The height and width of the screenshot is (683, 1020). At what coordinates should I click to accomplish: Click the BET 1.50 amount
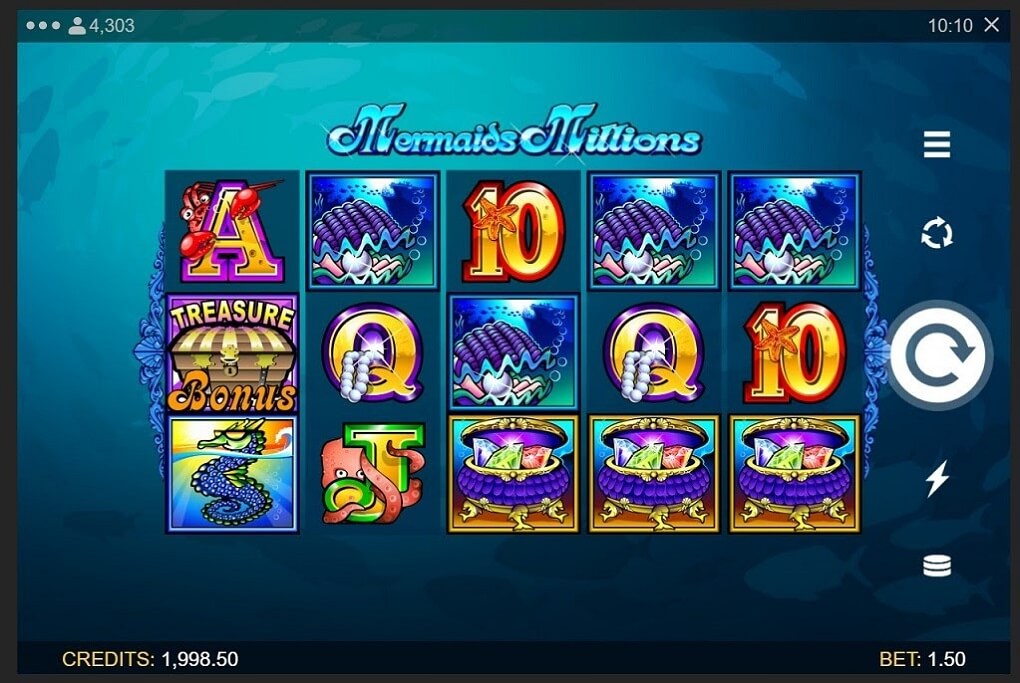point(922,659)
